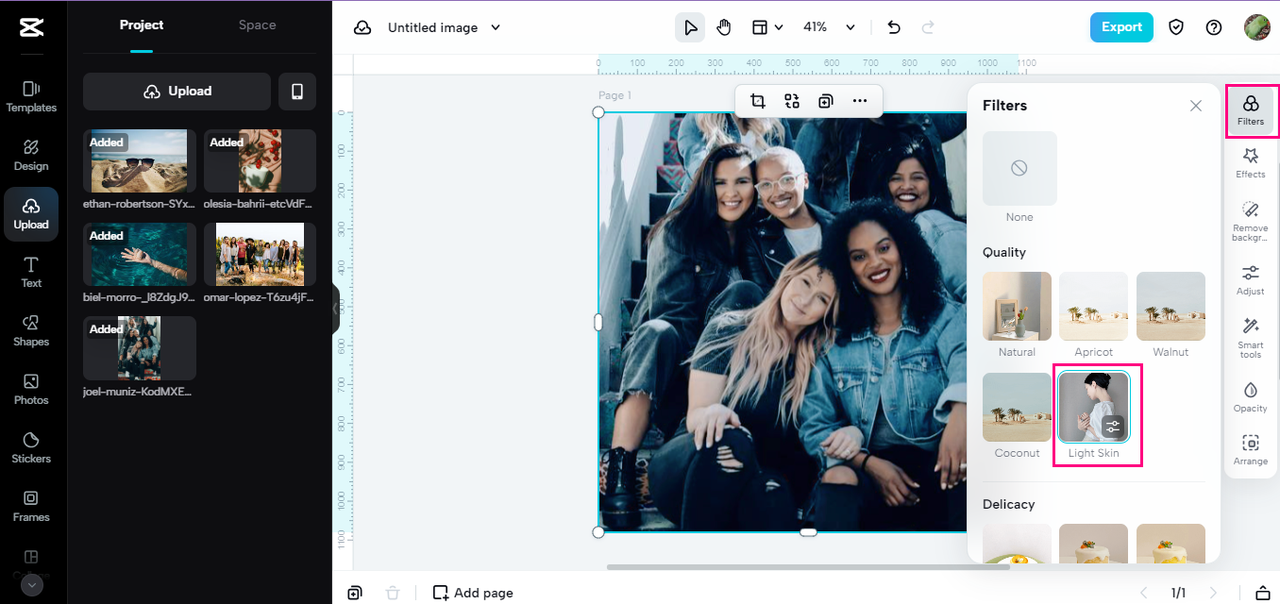The width and height of the screenshot is (1280, 604).
Task: Duplicate the page icon in bottom bar
Action: click(354, 593)
